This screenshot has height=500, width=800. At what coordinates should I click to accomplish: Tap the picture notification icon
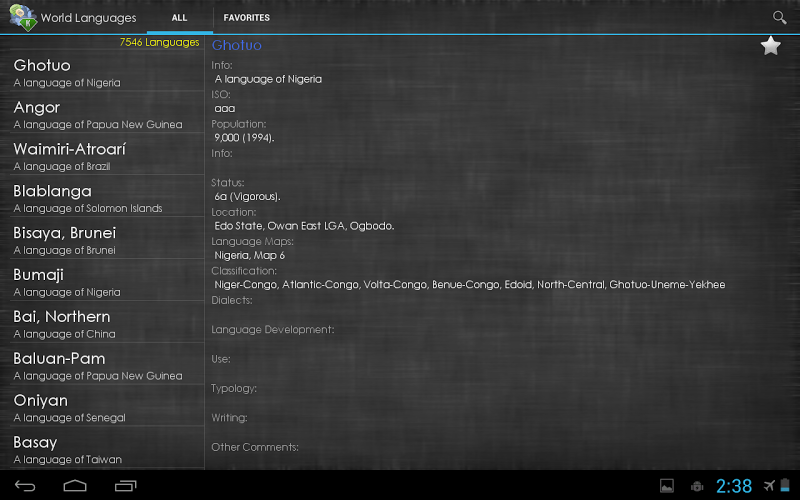(667, 486)
